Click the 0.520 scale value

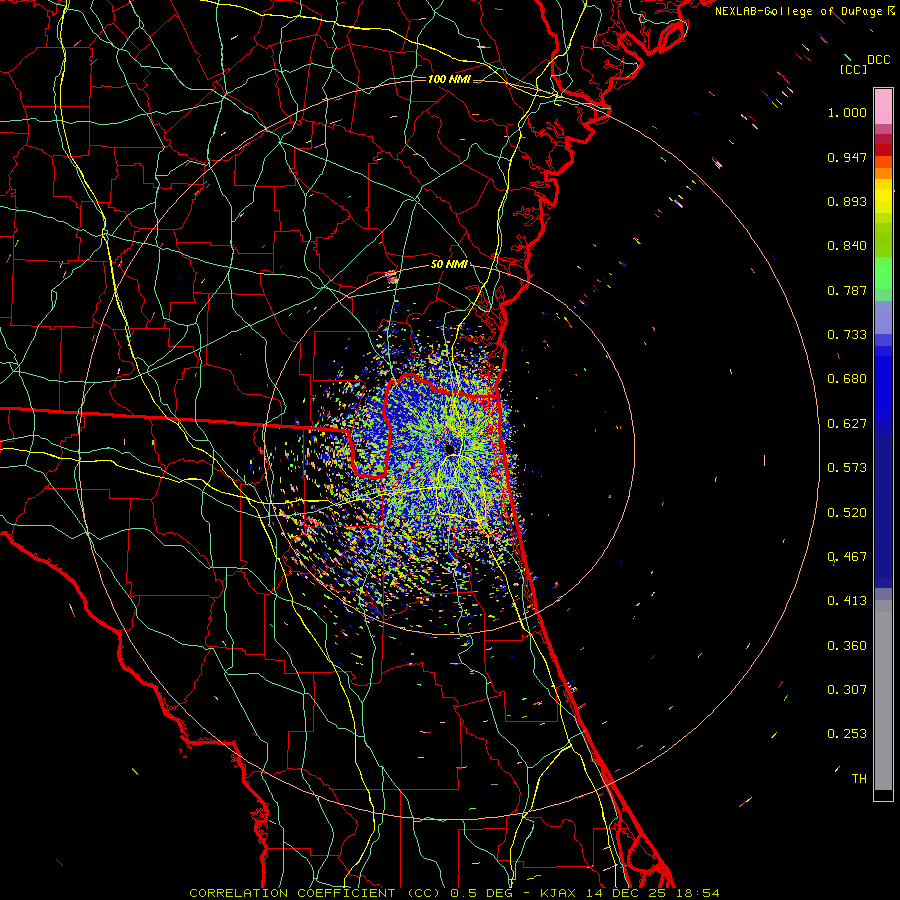pyautogui.click(x=847, y=513)
